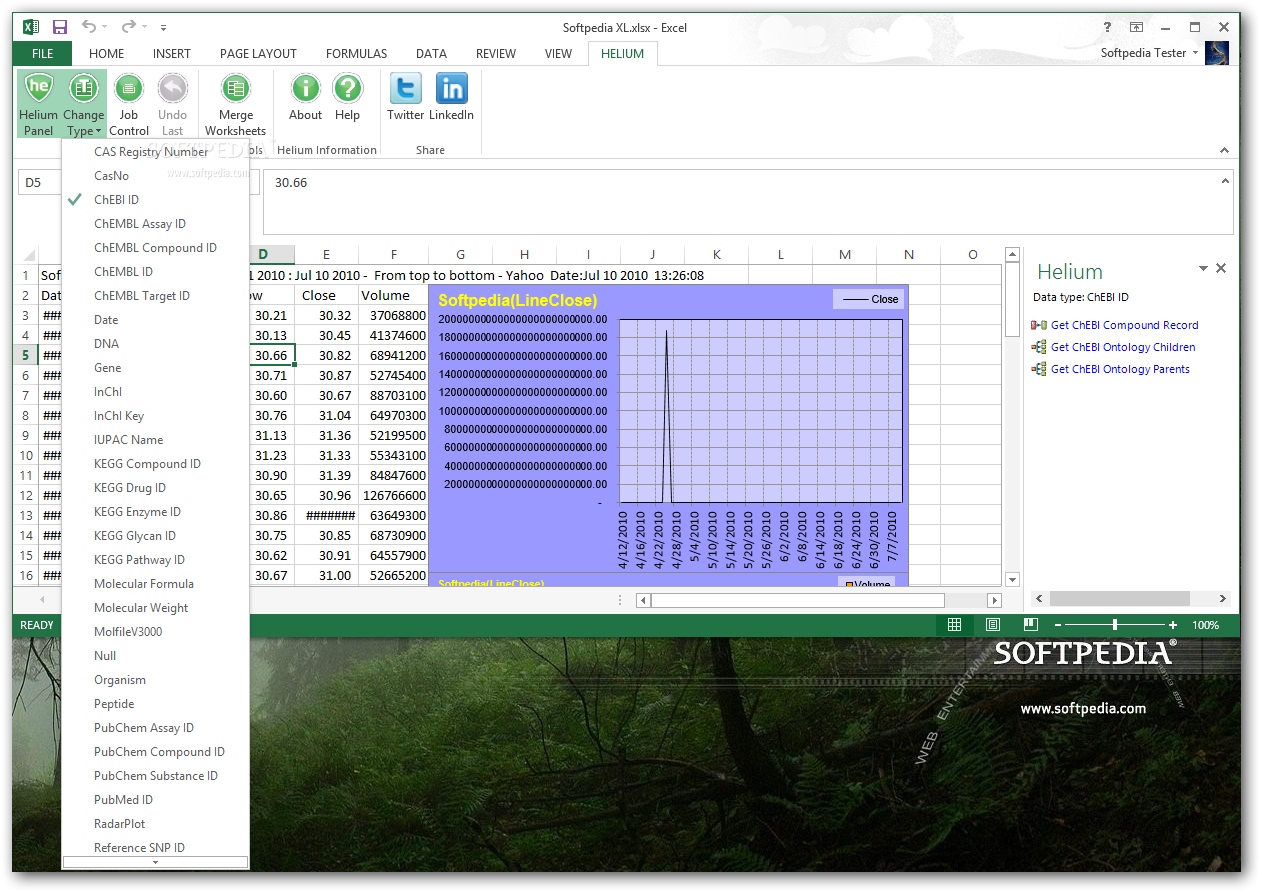
Task: Close the Helium task pane
Action: tap(1221, 269)
